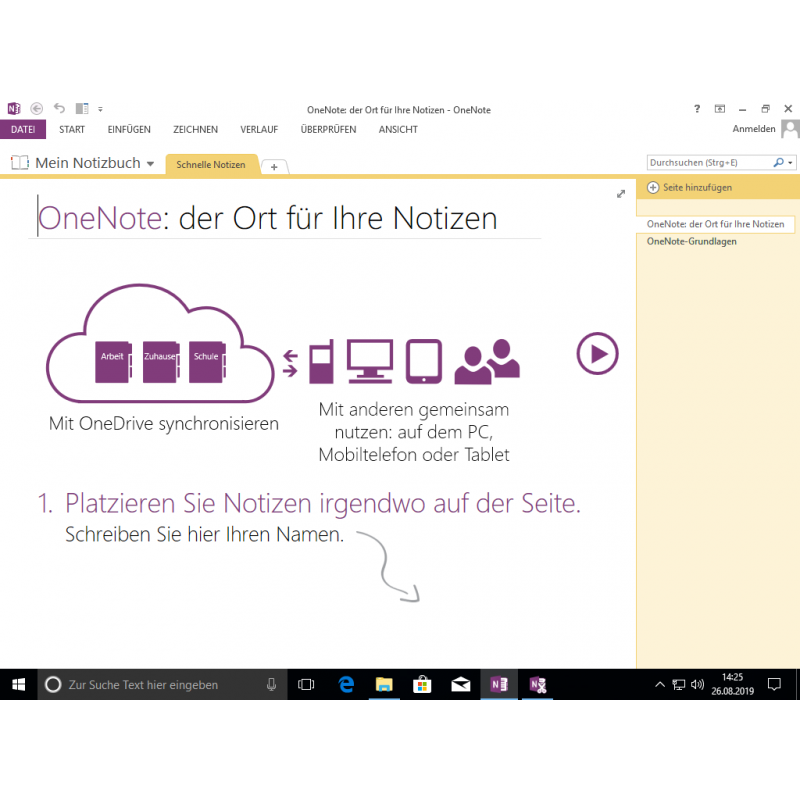Click Seite hinzufügen to add page
Screen dimensions: 800x800
point(690,187)
